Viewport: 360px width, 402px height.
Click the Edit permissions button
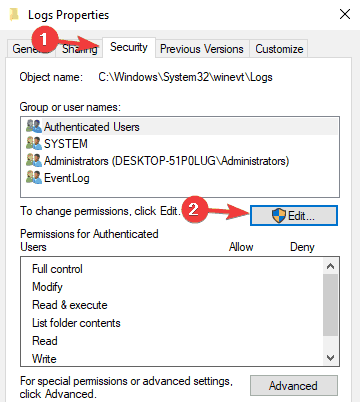[294, 216]
